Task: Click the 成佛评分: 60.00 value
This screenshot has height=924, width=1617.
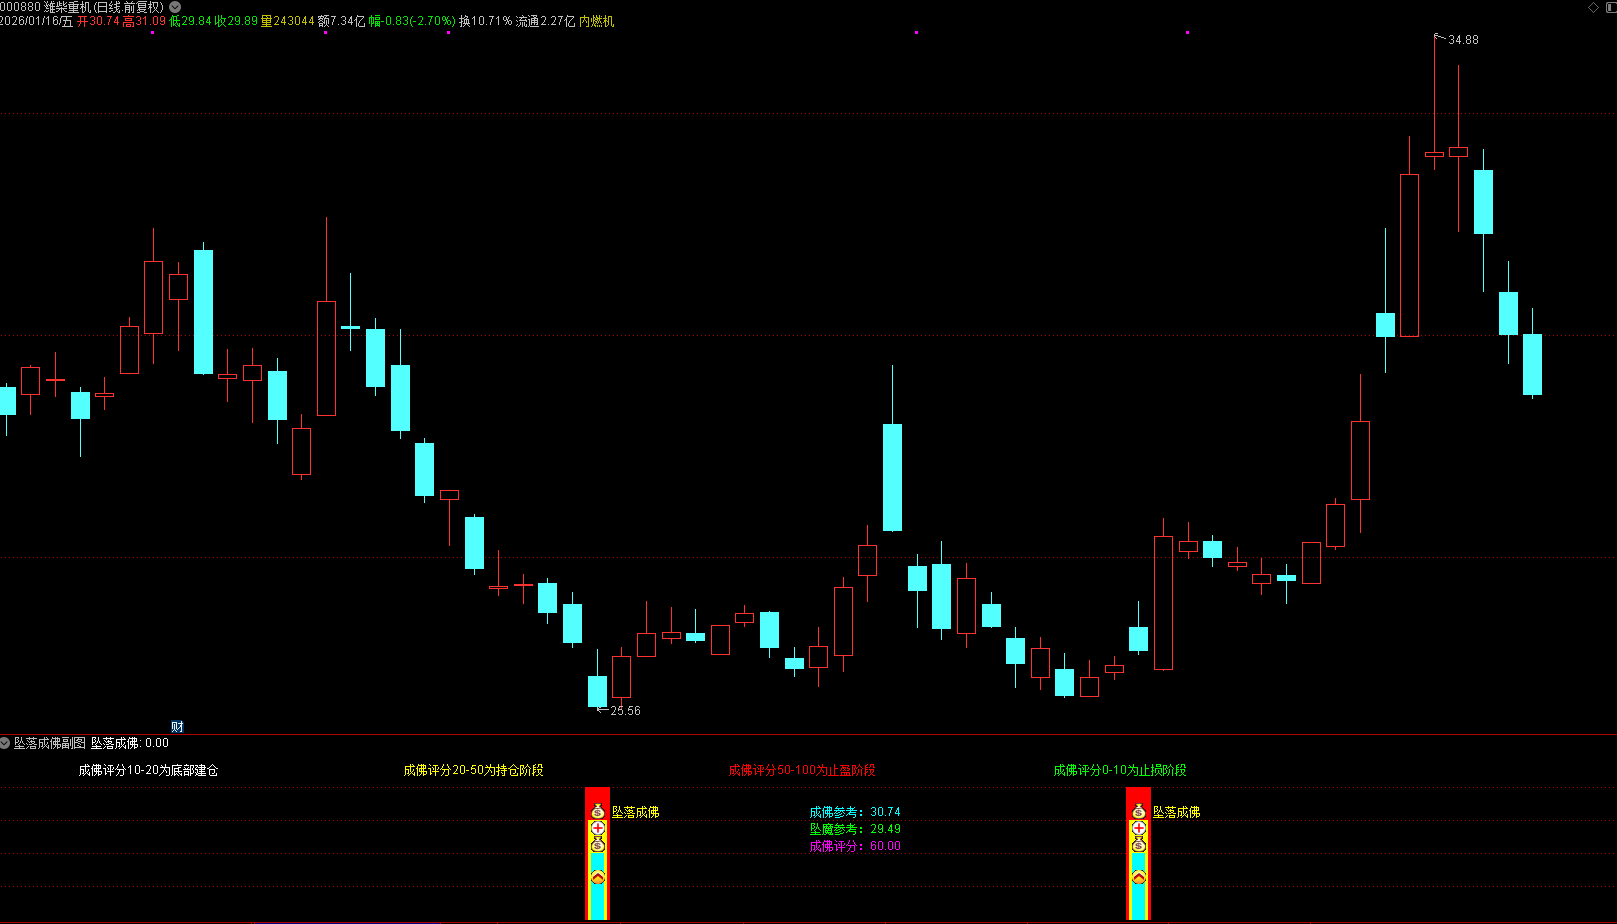Action: coord(855,846)
